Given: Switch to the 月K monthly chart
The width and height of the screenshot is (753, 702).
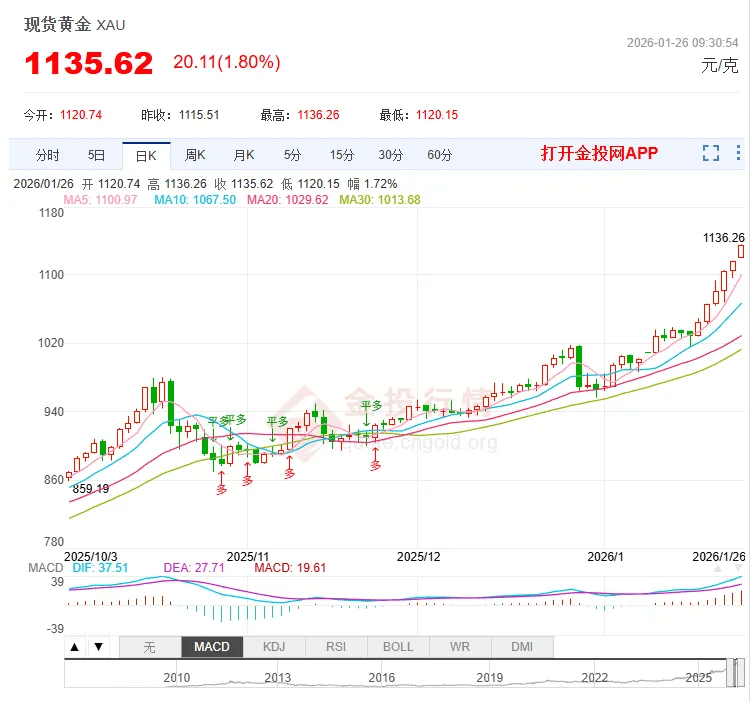Looking at the screenshot, I should click(244, 155).
